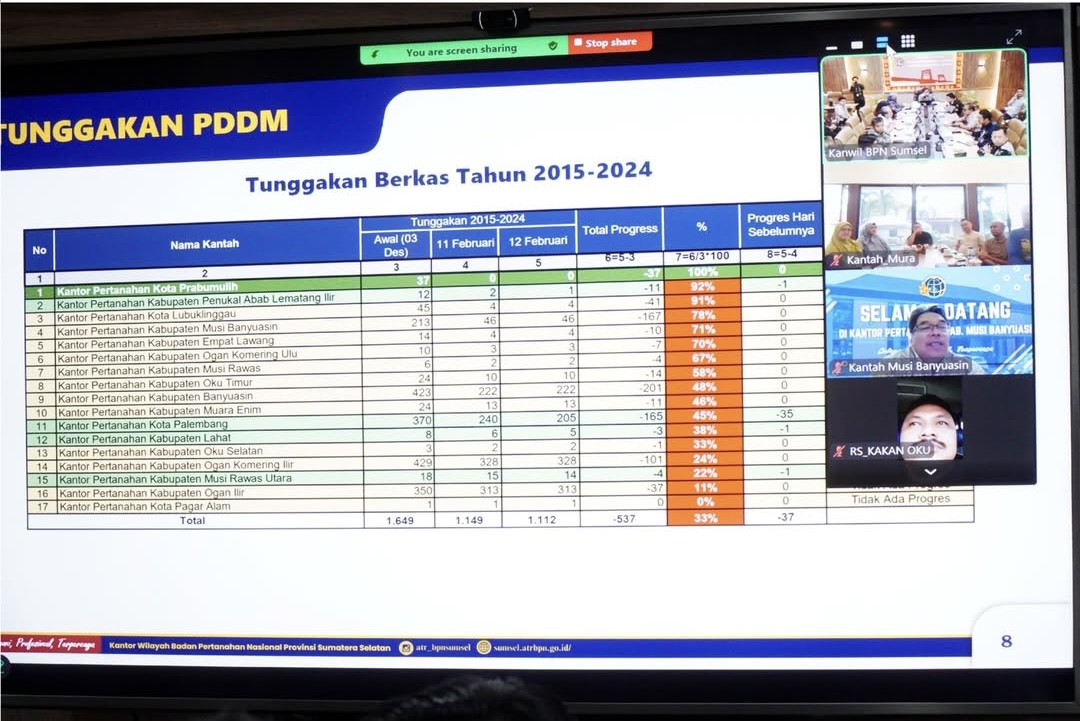
Task: Expand video panel with diagonal arrows icon
Action: coord(1014,37)
